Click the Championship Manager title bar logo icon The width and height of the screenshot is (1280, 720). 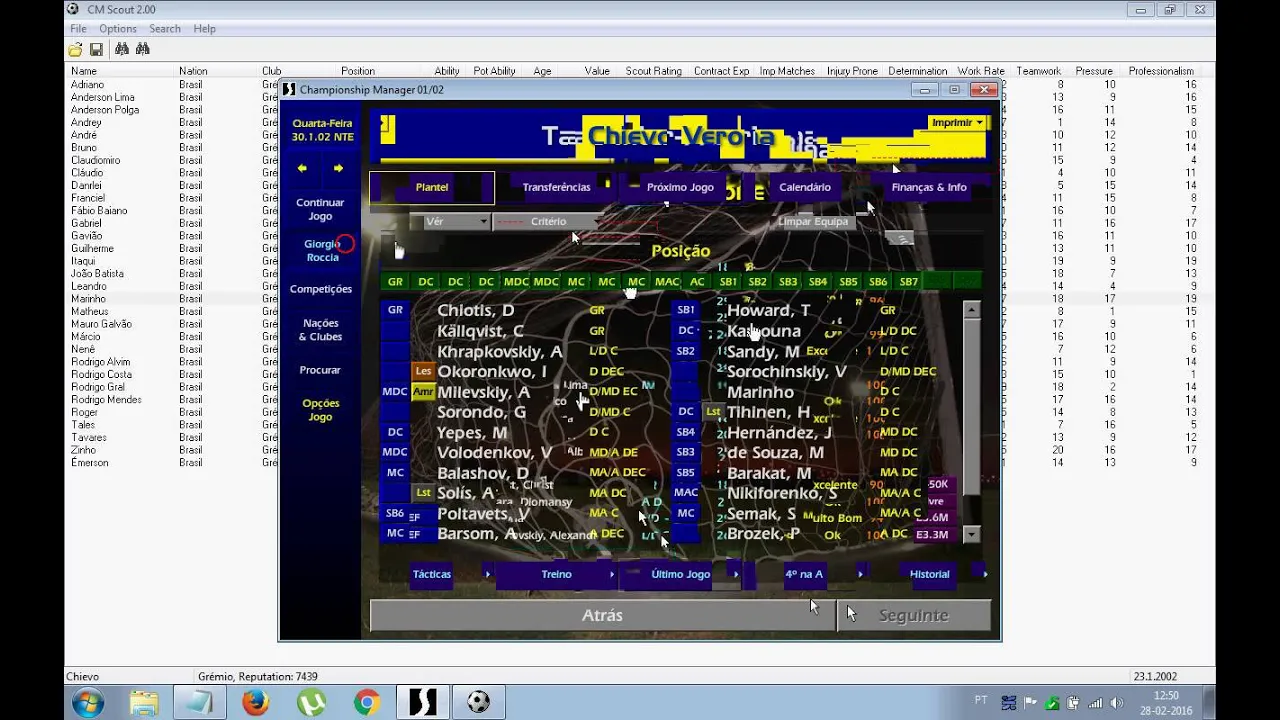pyautogui.click(x=290, y=90)
